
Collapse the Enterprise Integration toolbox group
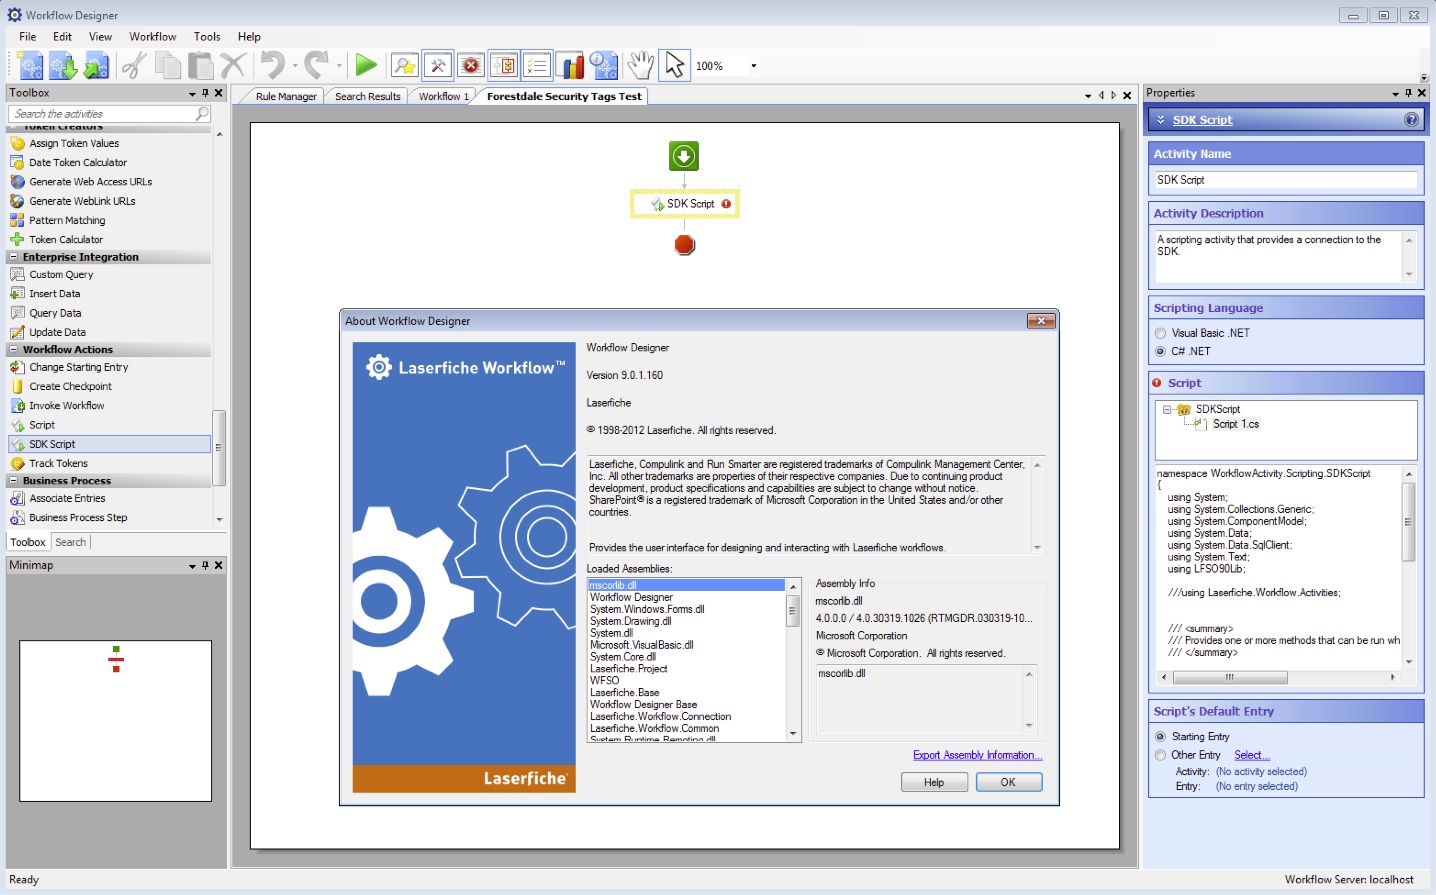pyautogui.click(x=14, y=257)
